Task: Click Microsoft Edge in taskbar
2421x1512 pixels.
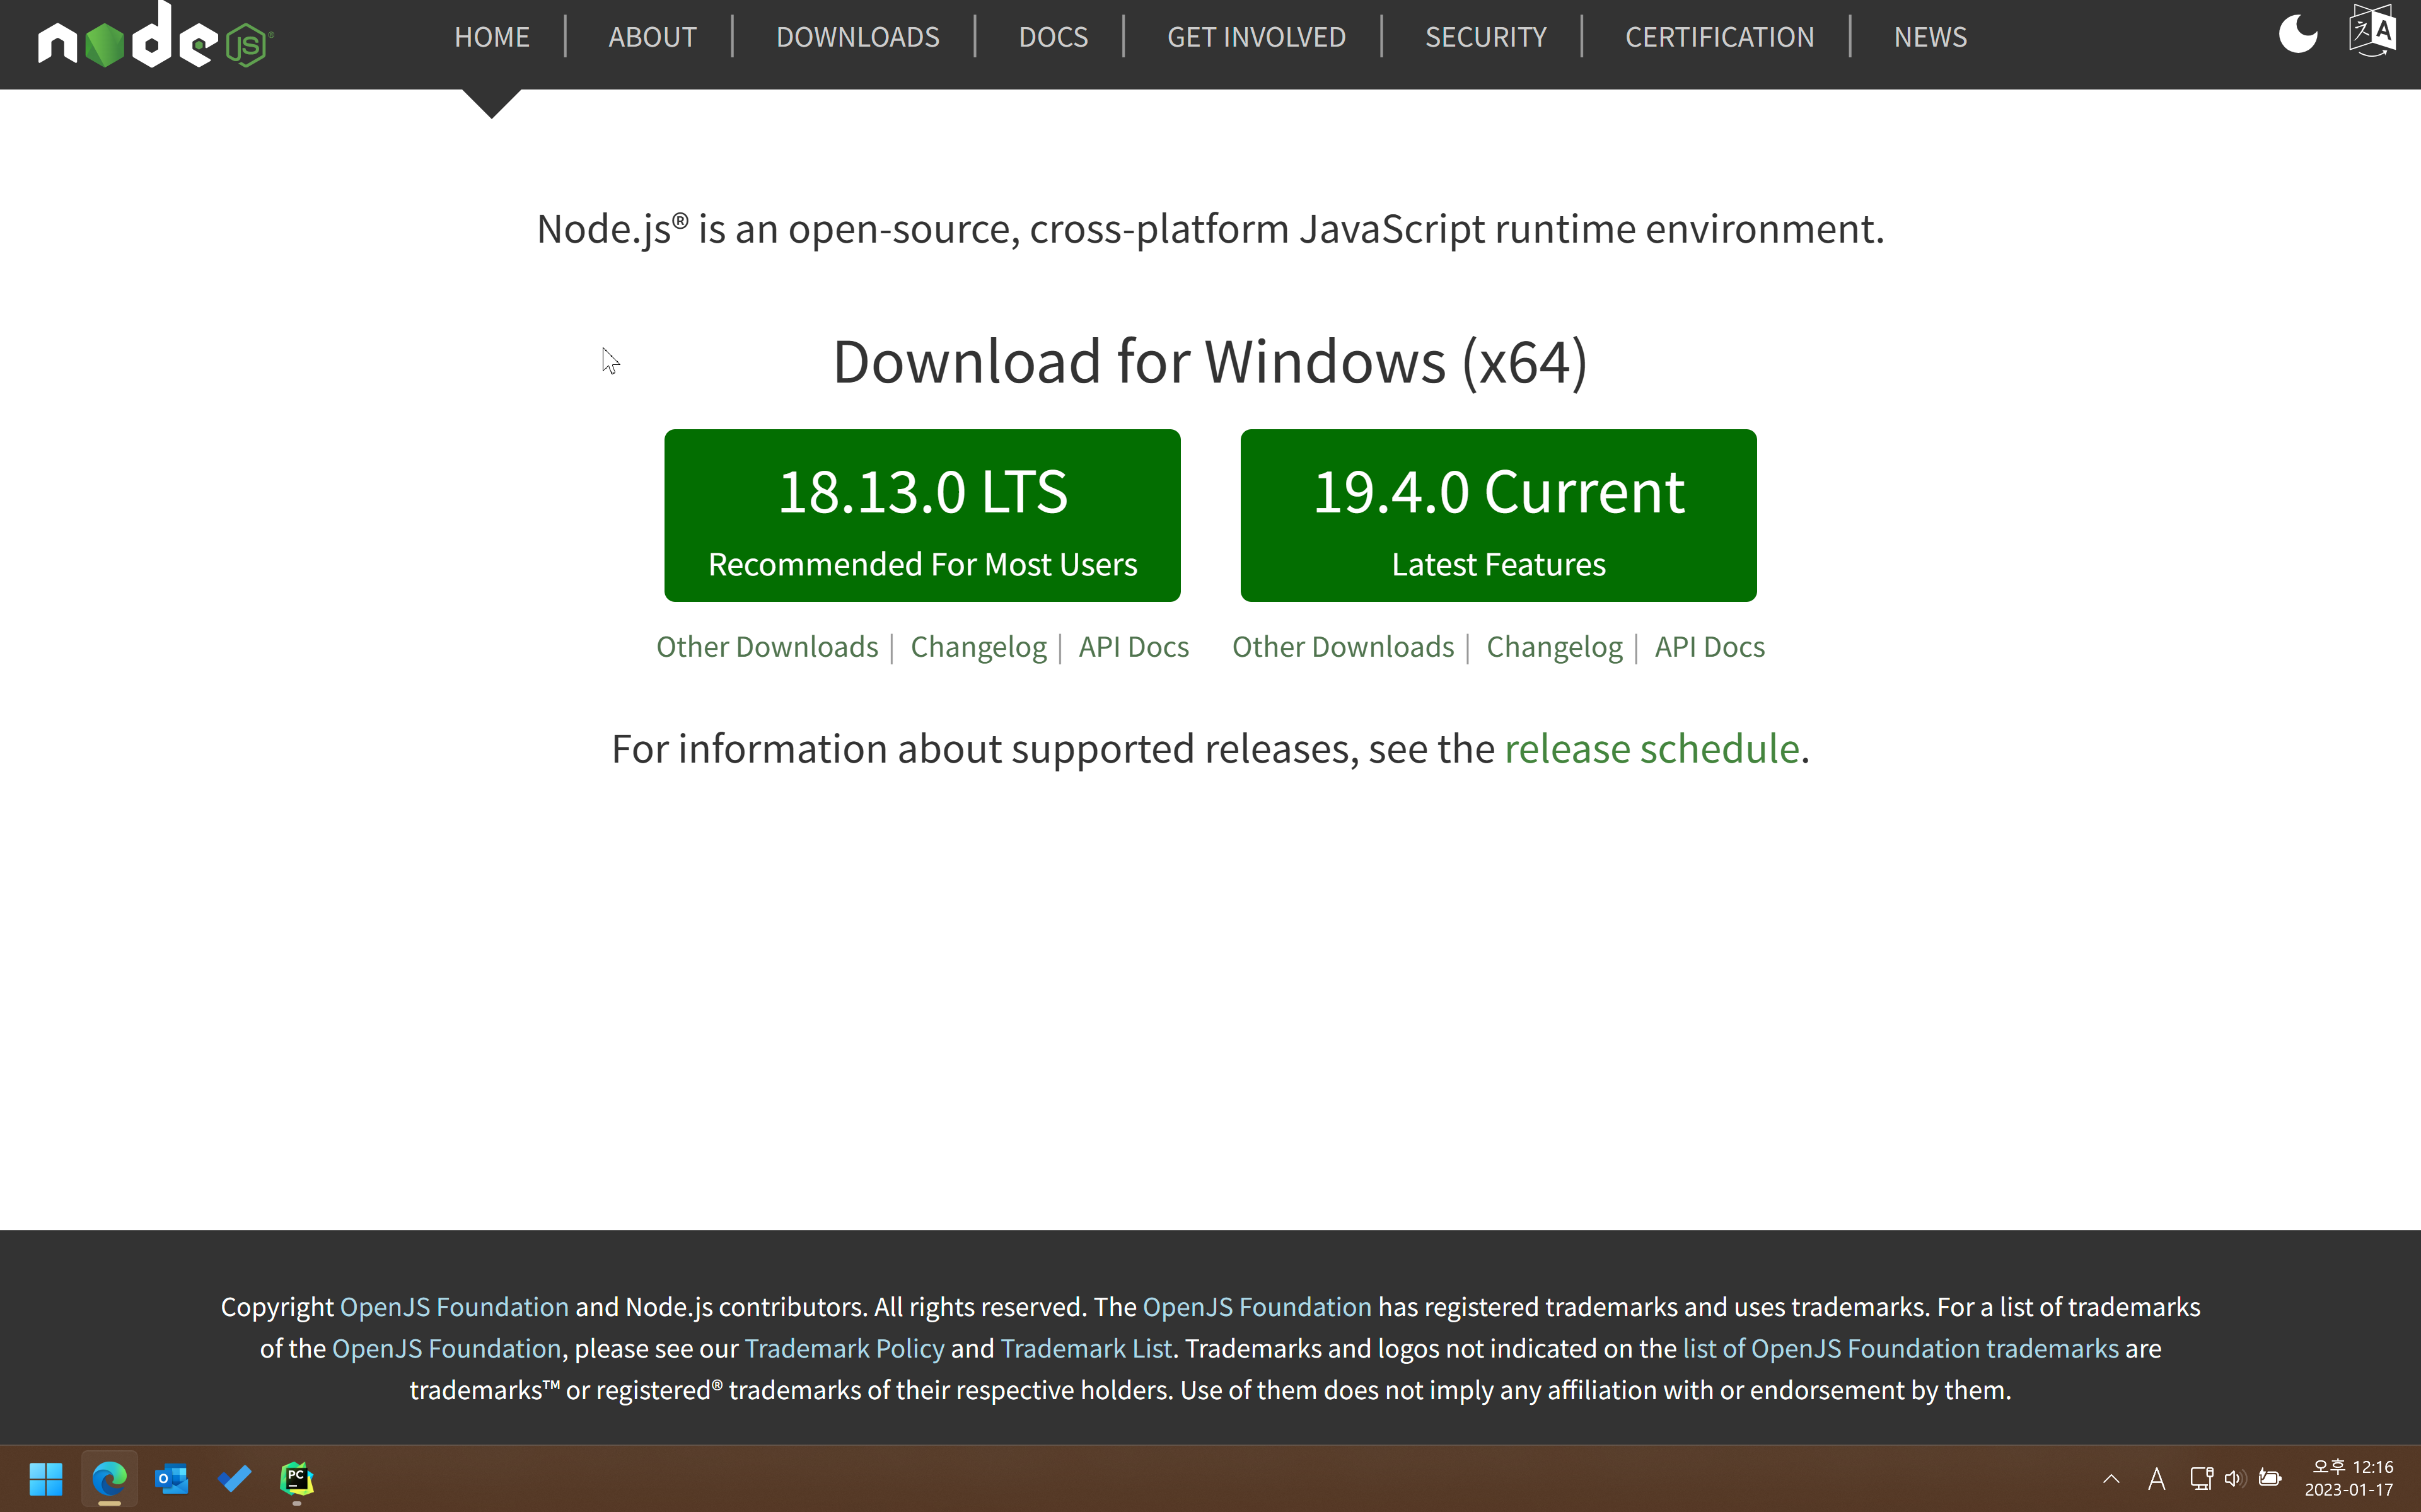Action: [x=109, y=1478]
